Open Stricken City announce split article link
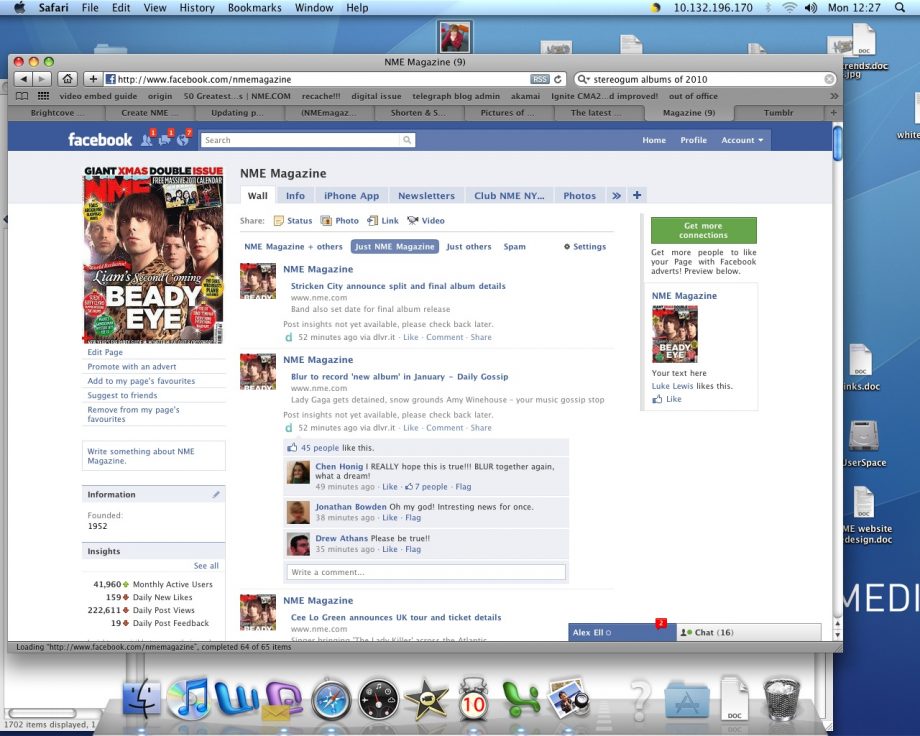The image size is (920, 736). point(398,286)
